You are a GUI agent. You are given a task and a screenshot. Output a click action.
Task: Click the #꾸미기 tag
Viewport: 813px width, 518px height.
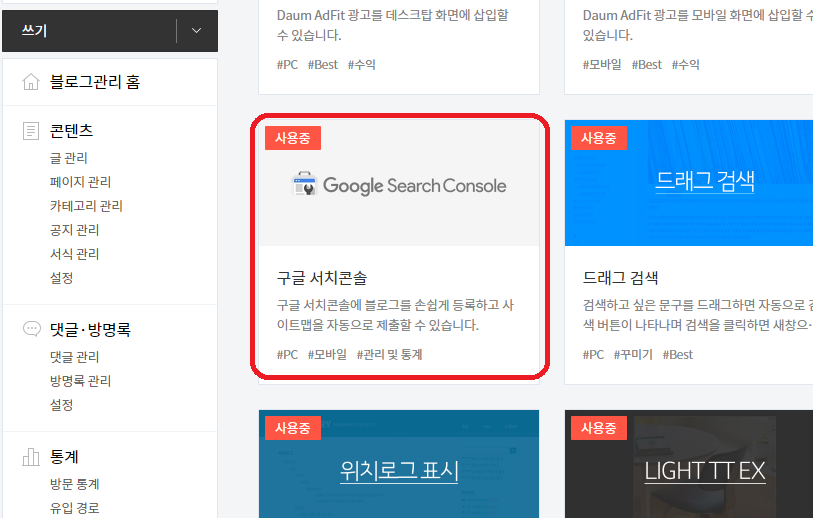[x=633, y=355]
